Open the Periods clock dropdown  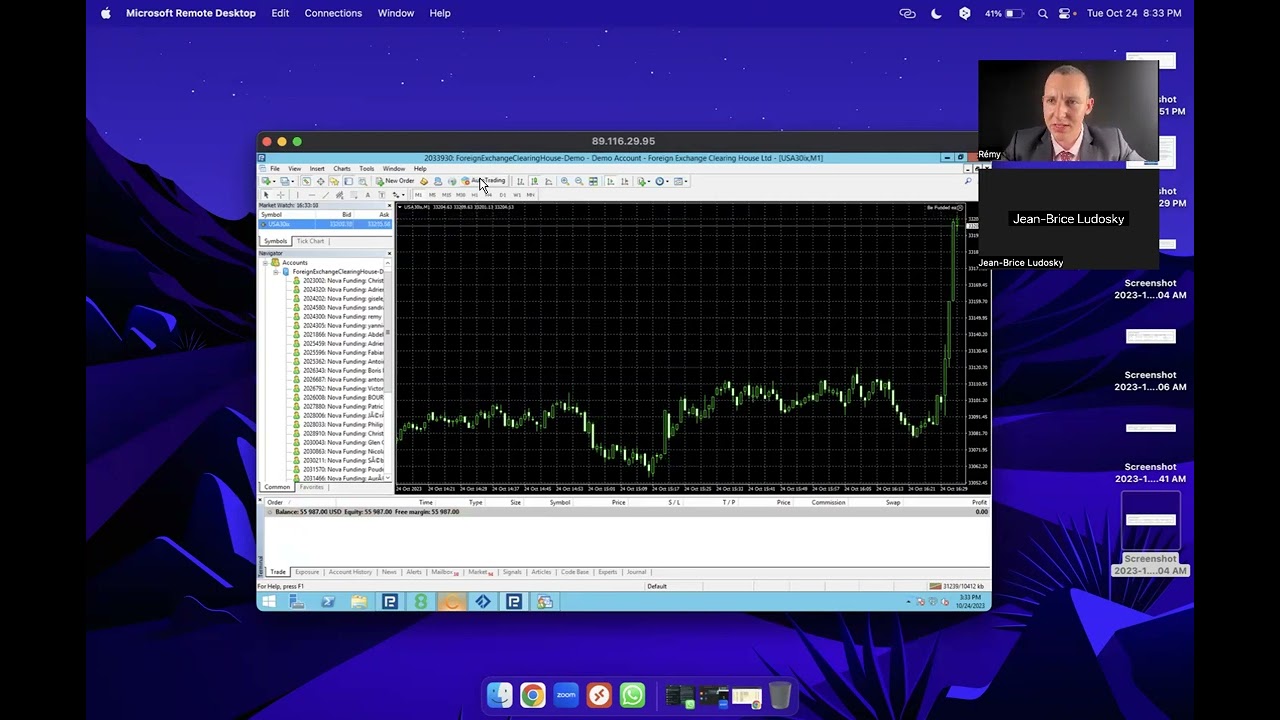click(x=661, y=181)
